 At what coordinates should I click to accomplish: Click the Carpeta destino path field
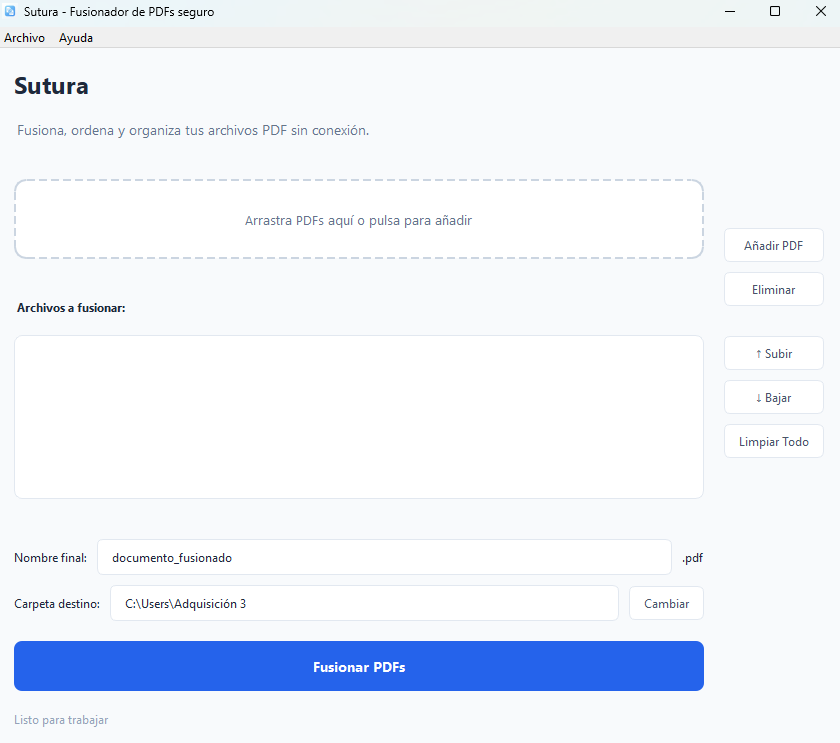tap(364, 603)
